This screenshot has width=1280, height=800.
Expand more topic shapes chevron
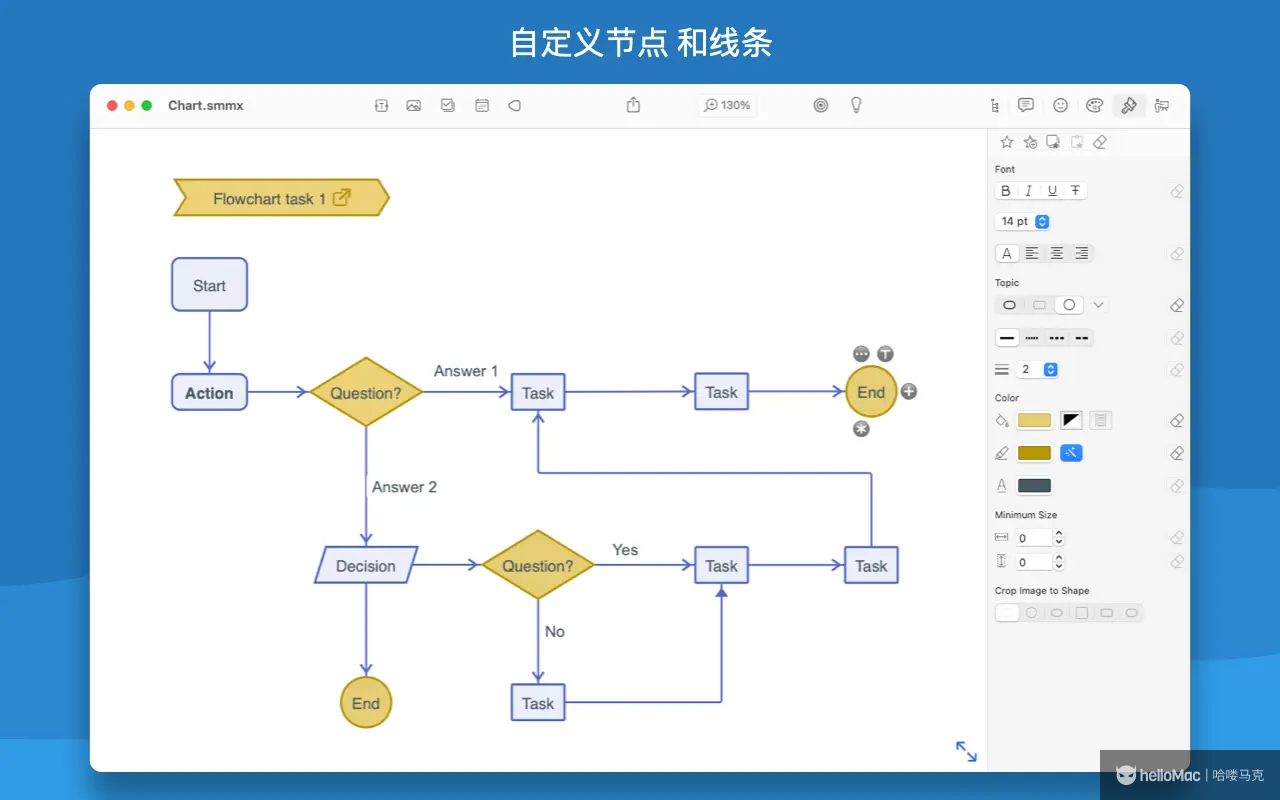[x=1099, y=305]
